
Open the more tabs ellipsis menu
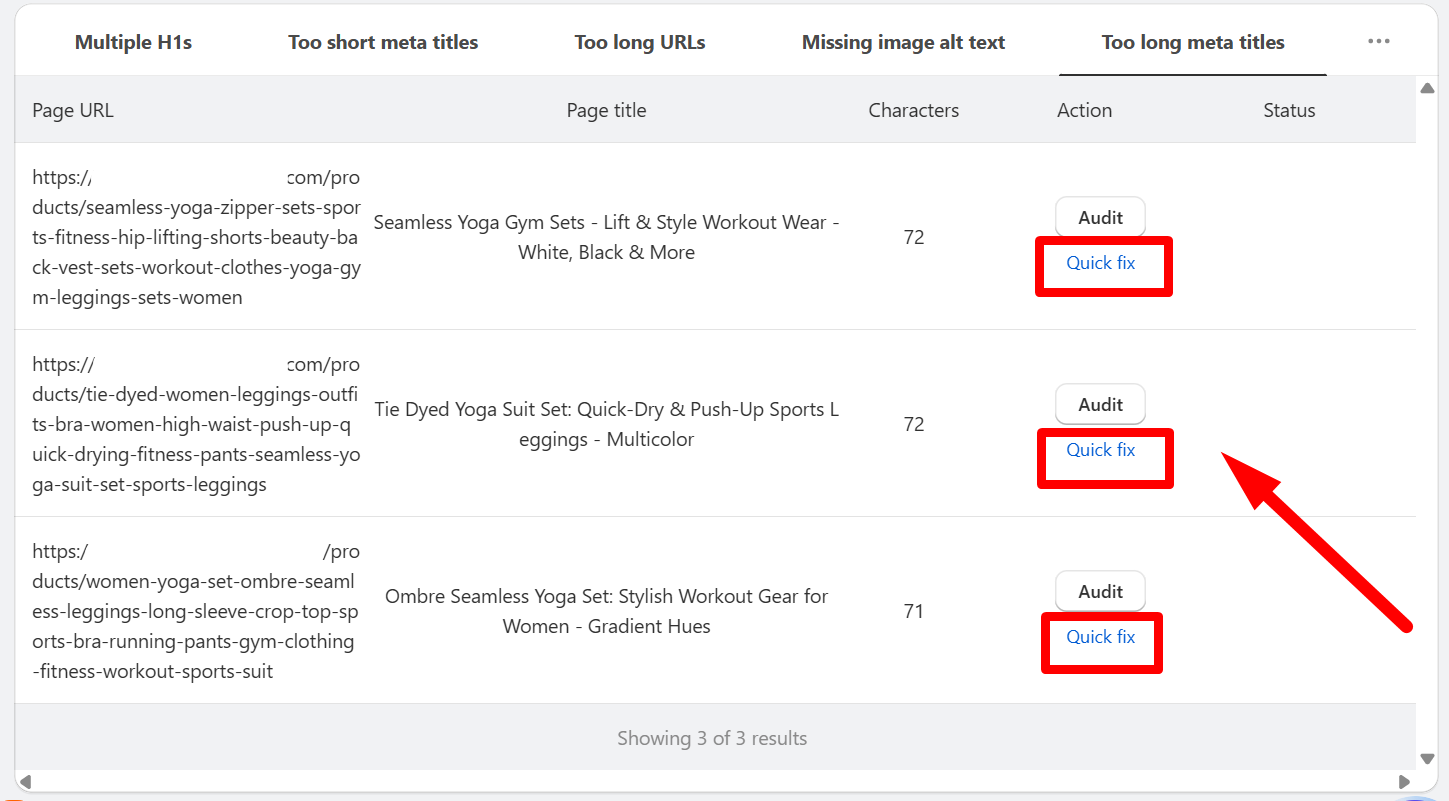click(1379, 42)
